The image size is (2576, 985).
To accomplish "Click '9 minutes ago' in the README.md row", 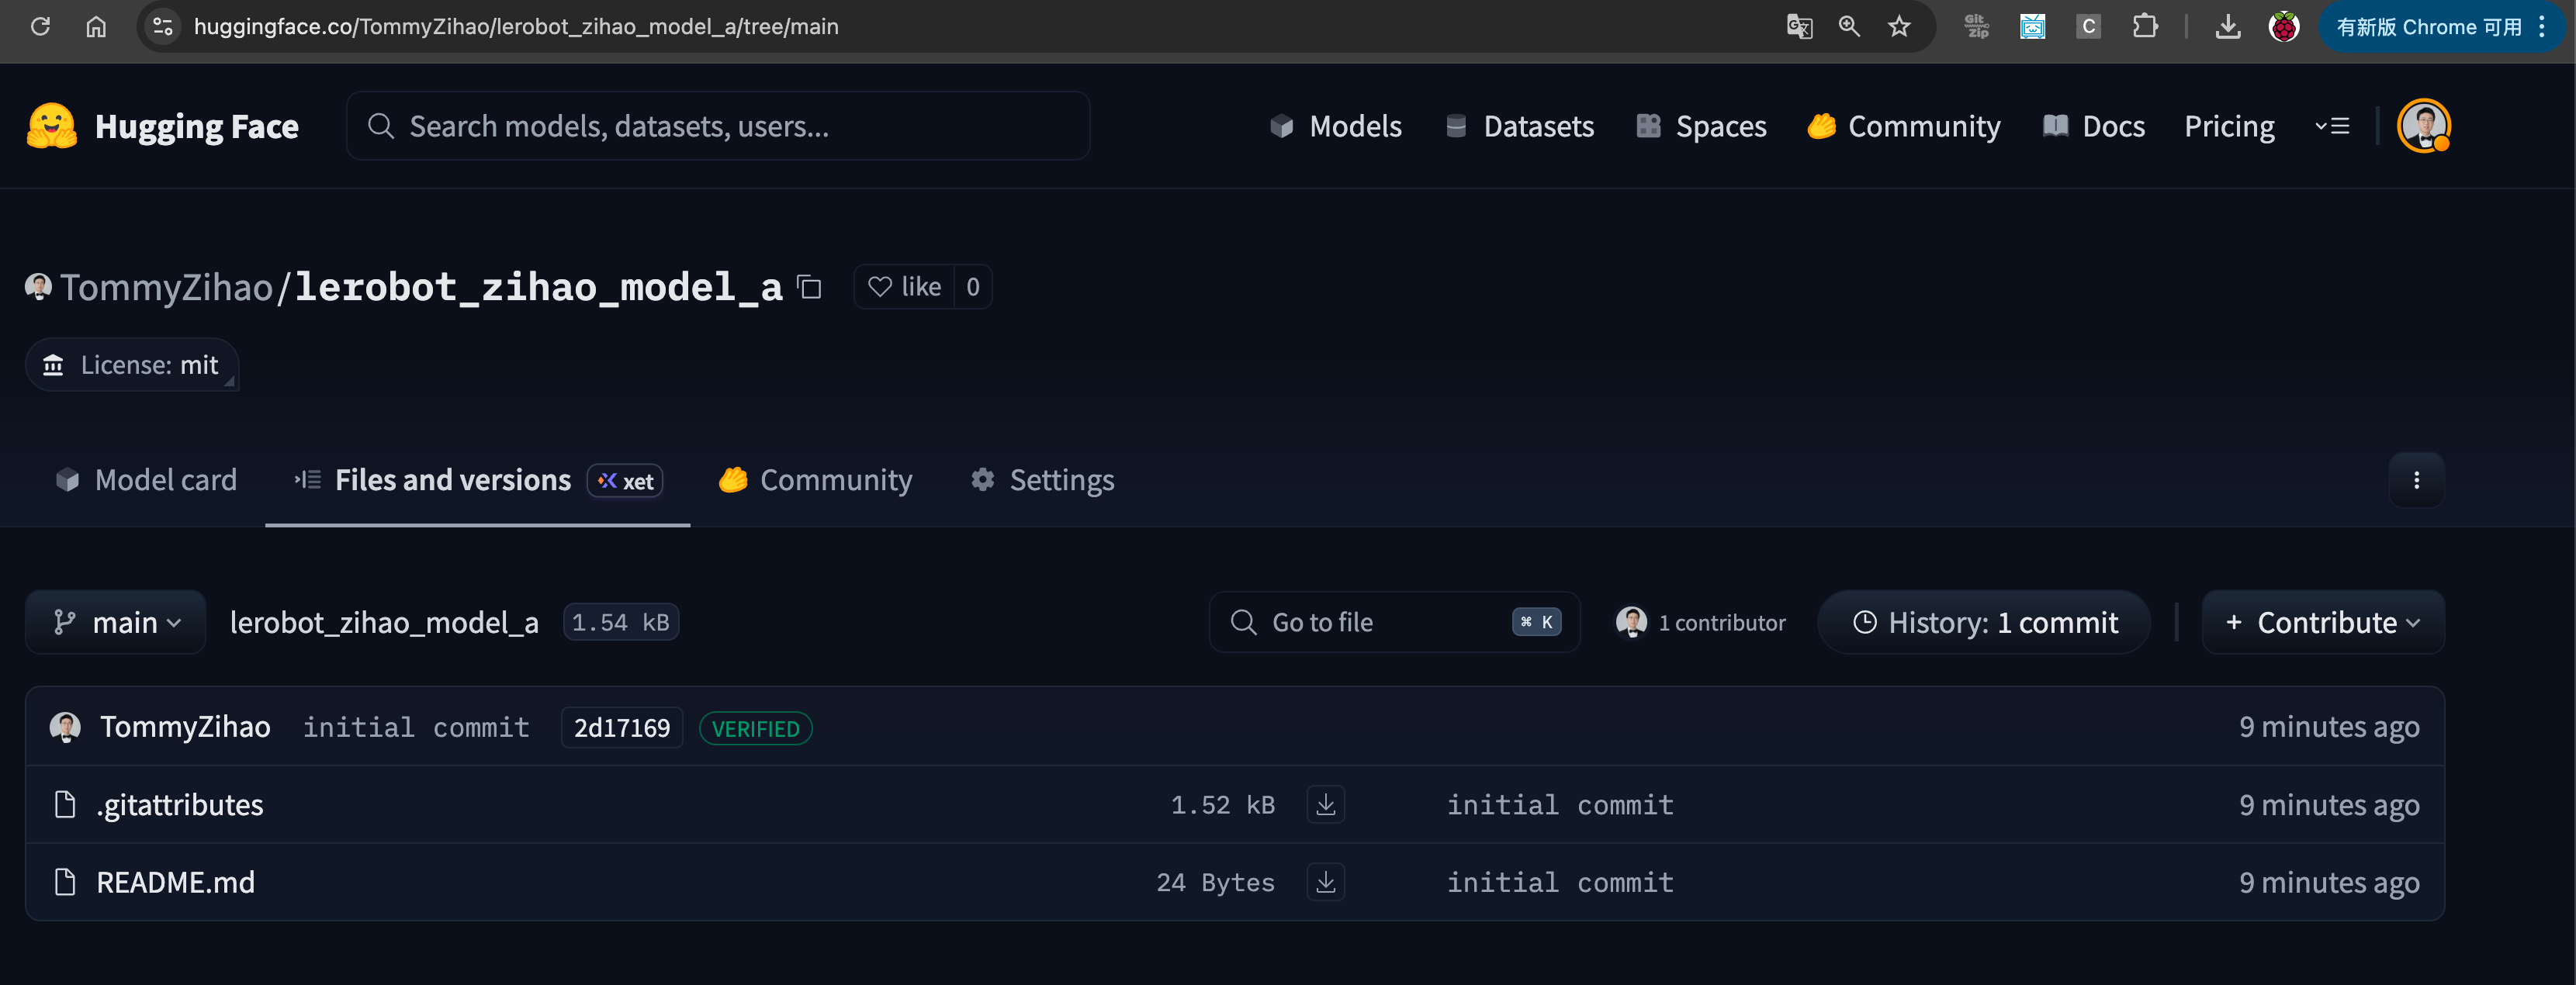I will 2329,882.
